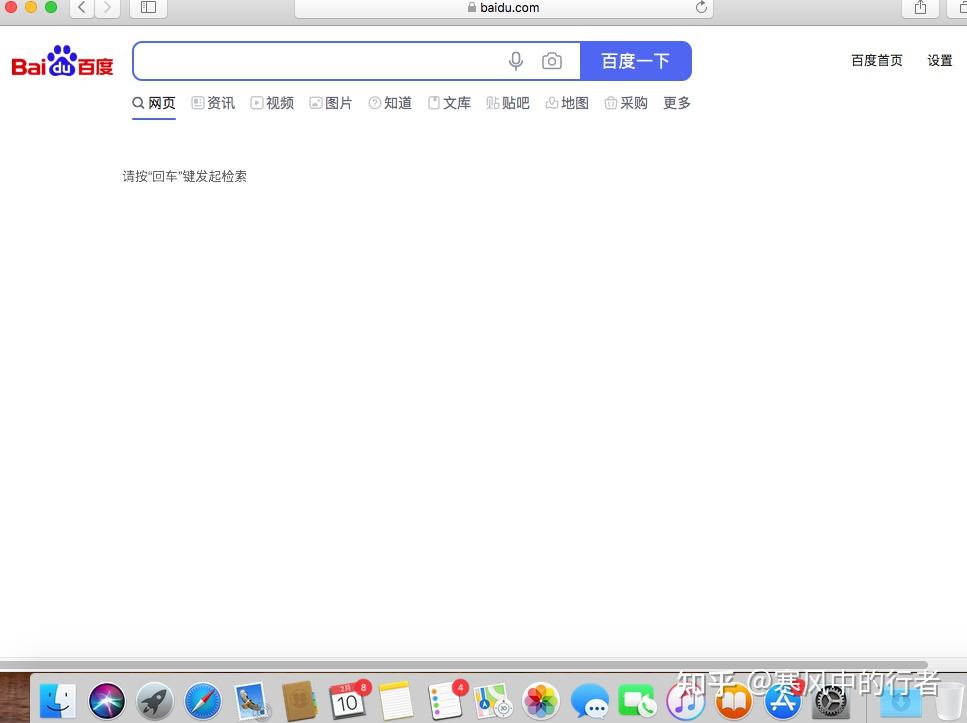Open the iBooks icon in Dock

point(734,701)
